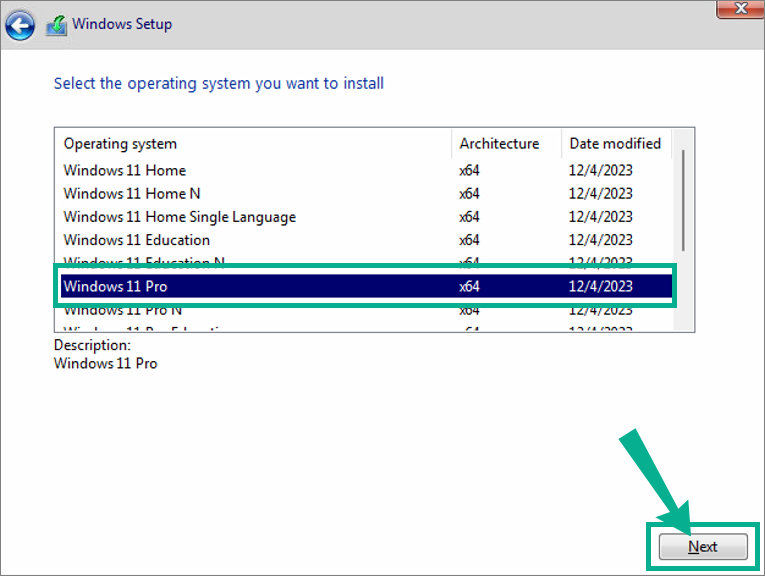Select Windows 11 Pro N edition
Image resolution: width=765 pixels, height=576 pixels.
[366, 310]
